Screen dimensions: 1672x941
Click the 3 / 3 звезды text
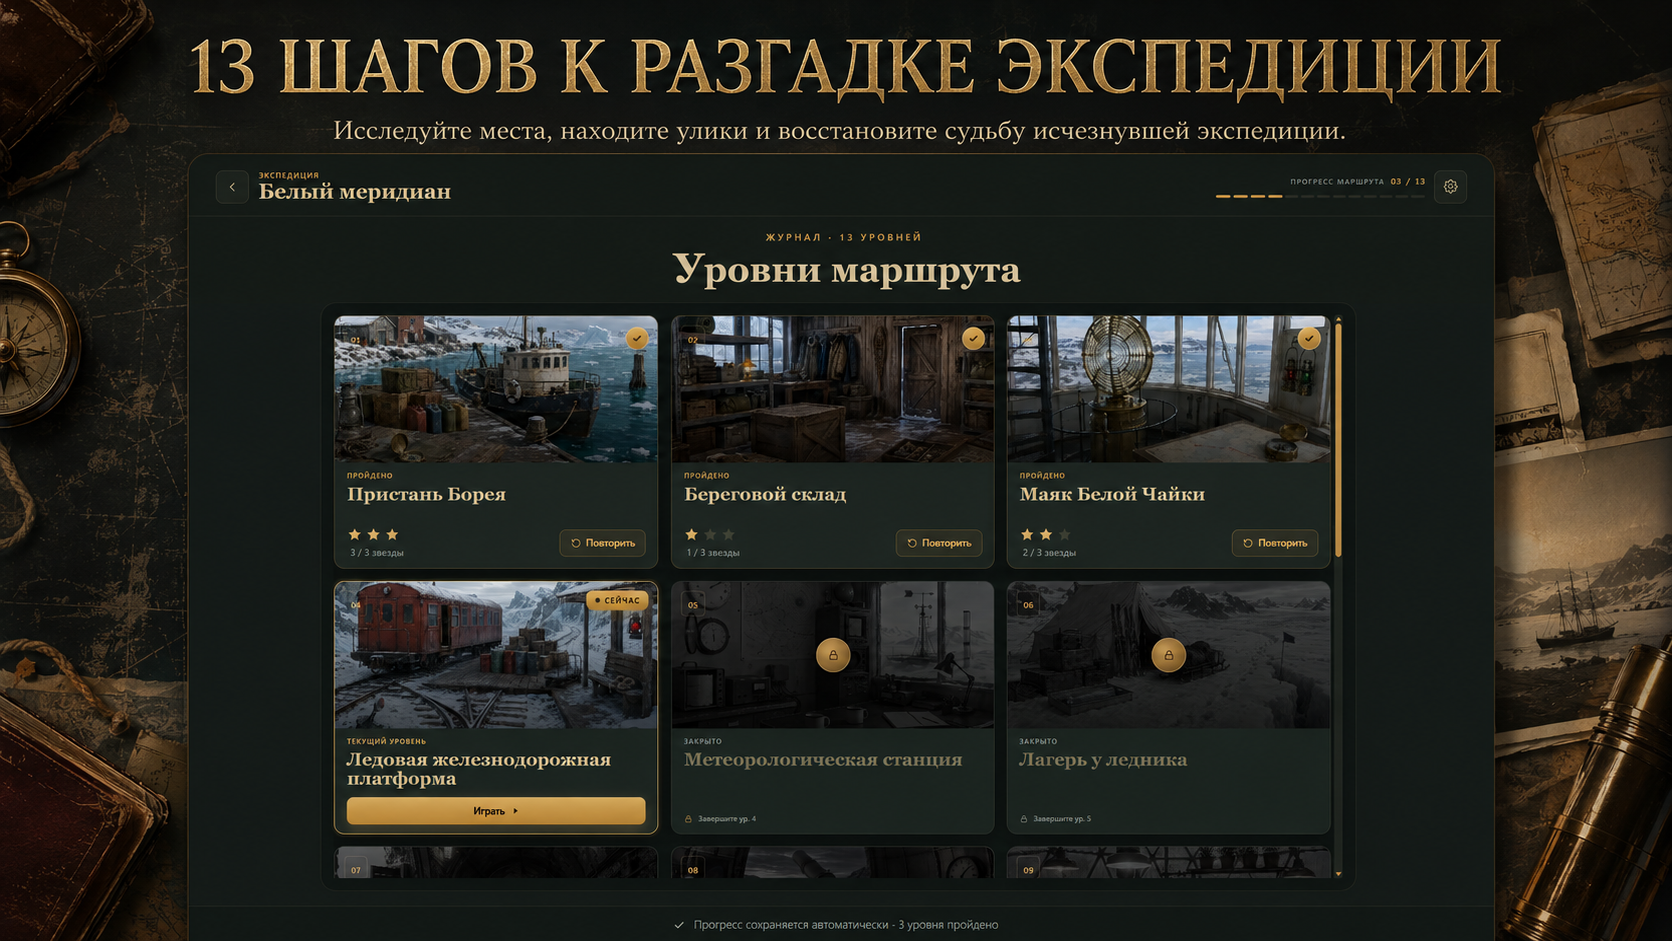tap(376, 553)
